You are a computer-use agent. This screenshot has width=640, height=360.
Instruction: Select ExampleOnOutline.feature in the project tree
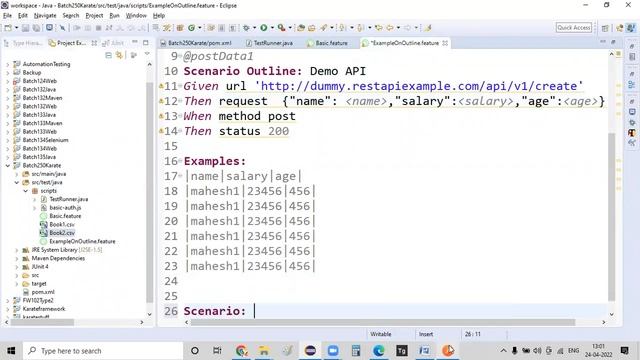[x=82, y=241]
